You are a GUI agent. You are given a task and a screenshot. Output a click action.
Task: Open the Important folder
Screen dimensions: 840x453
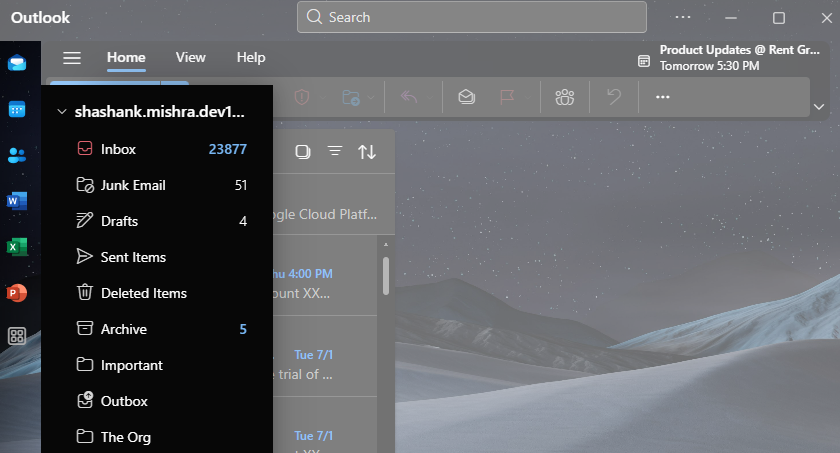click(x=159, y=365)
